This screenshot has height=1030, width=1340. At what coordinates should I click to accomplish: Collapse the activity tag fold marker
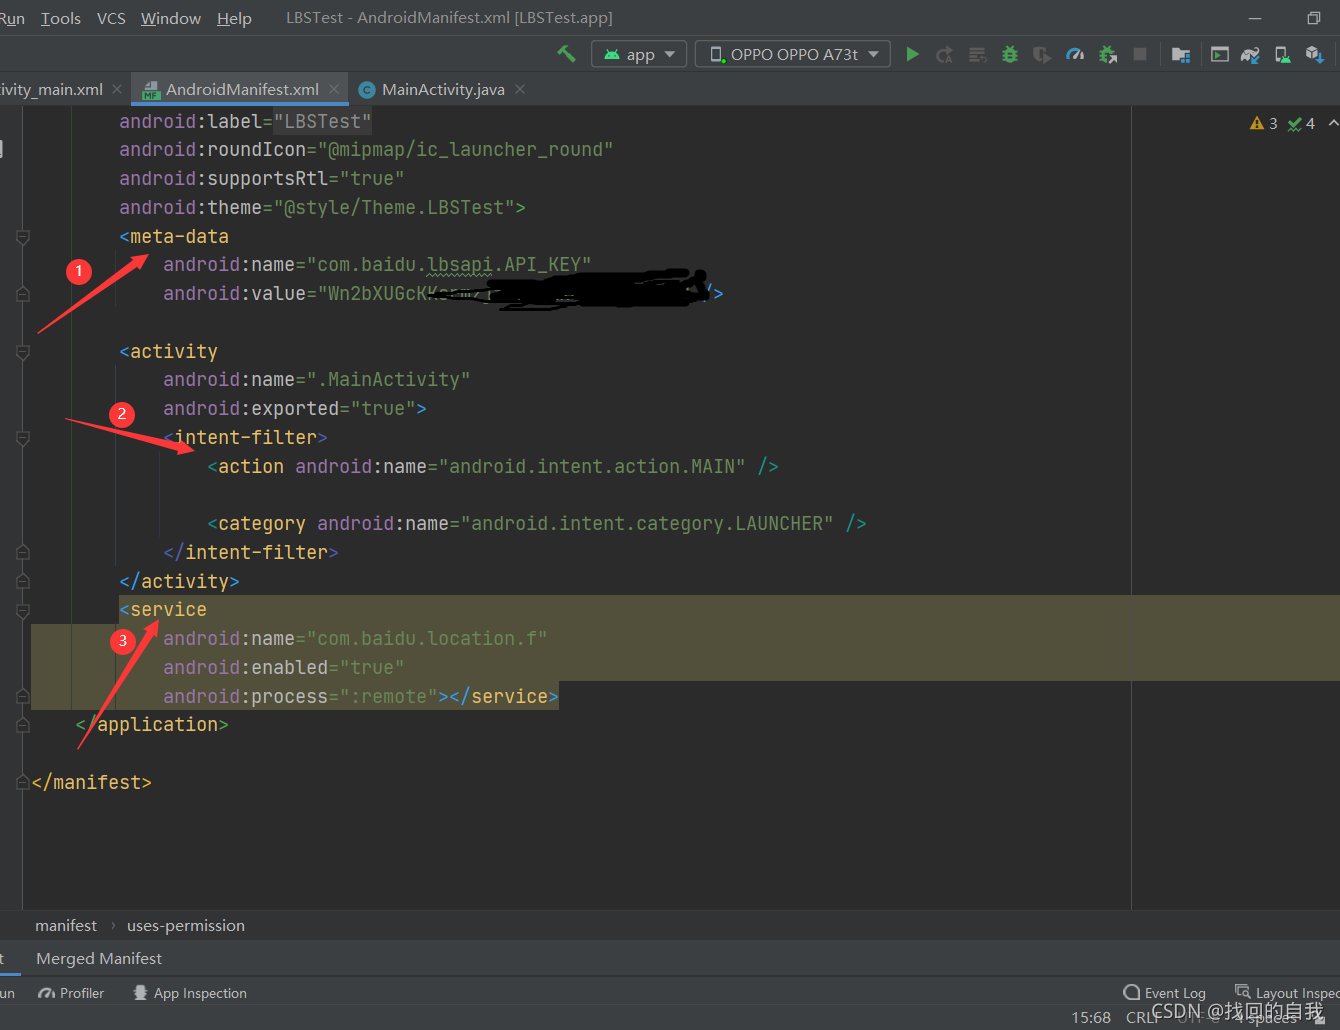pos(23,352)
